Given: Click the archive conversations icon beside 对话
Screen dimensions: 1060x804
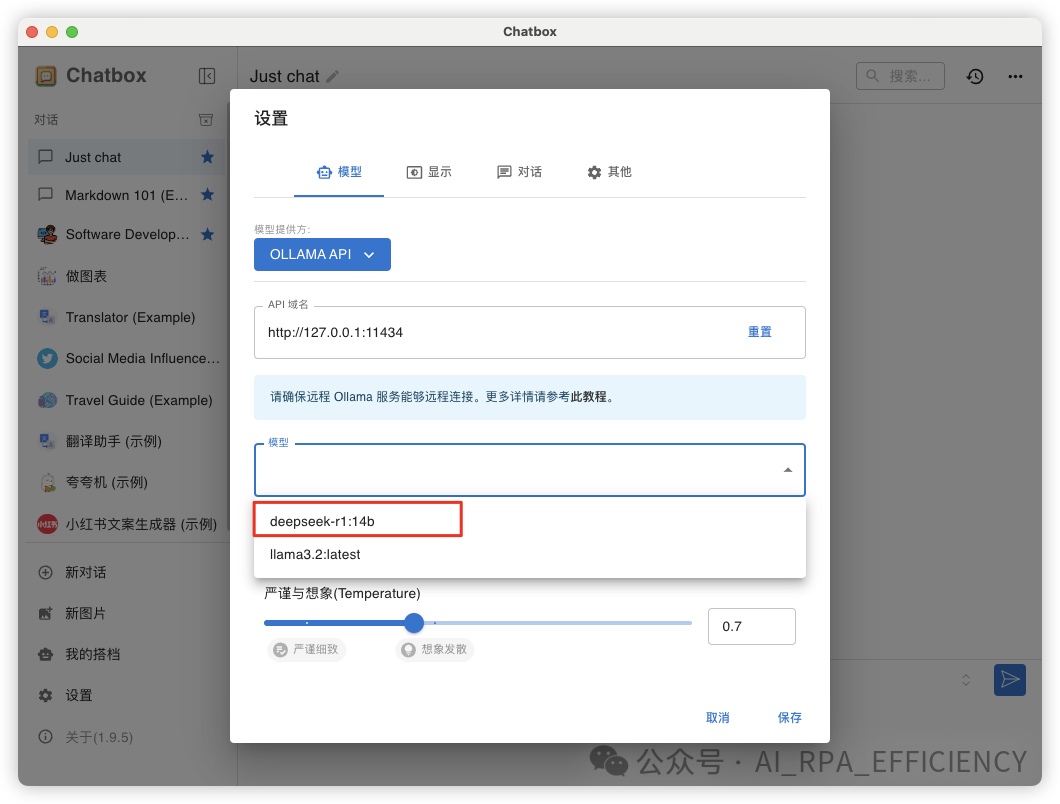Looking at the screenshot, I should [x=206, y=120].
